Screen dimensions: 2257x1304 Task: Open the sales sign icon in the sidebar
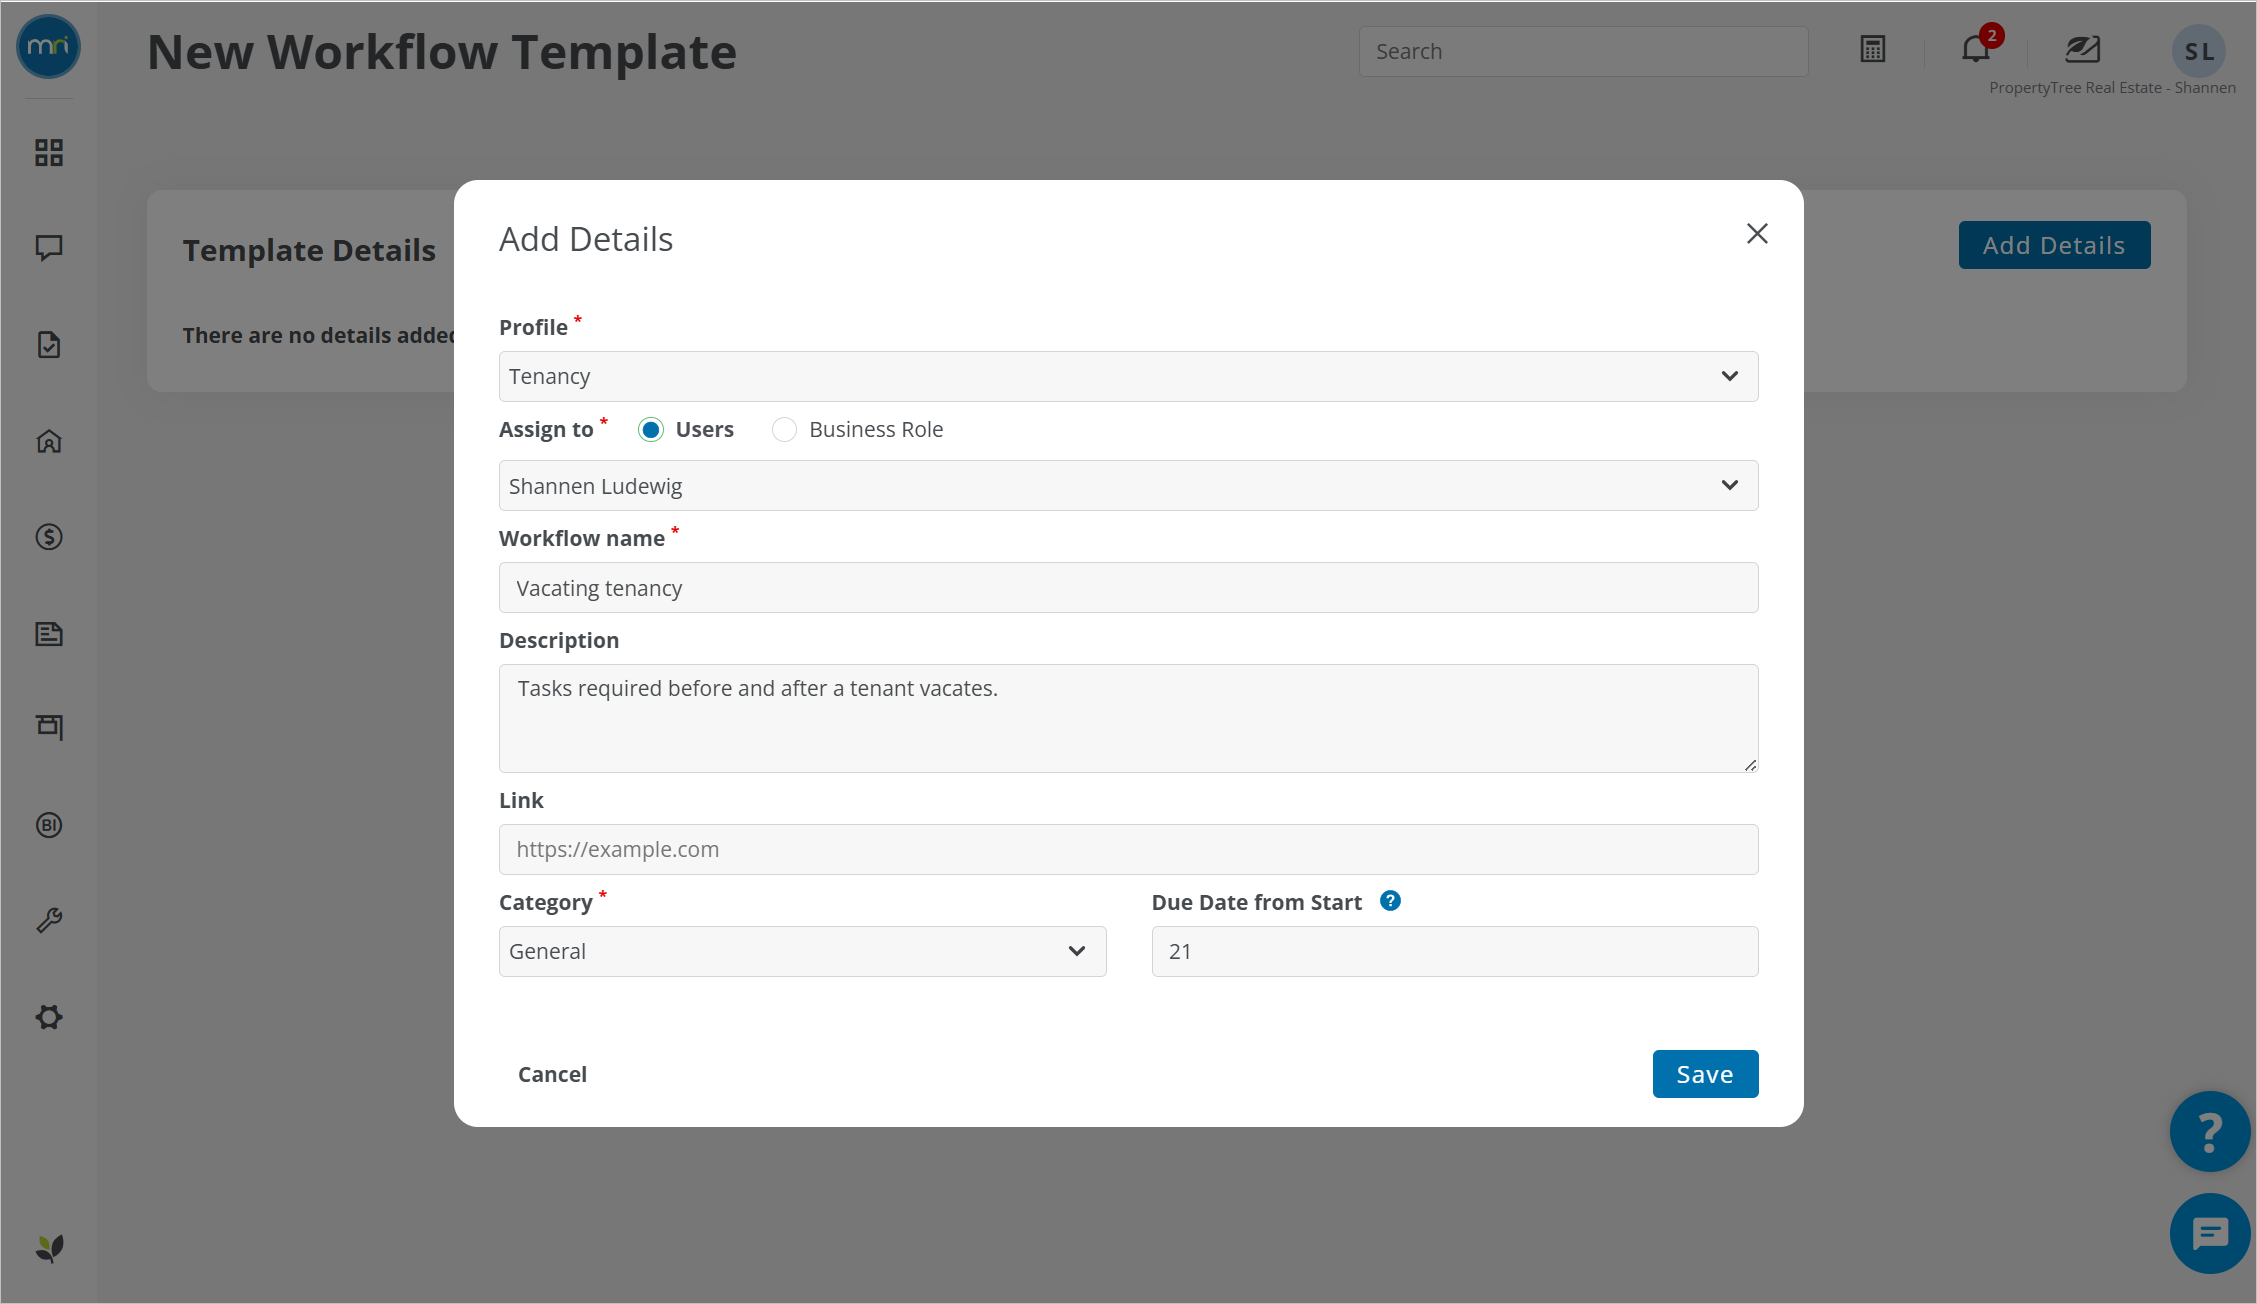(49, 727)
